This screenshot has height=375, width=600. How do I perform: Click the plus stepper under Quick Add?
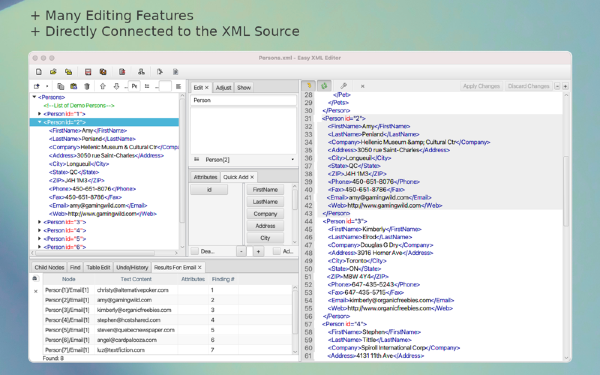[x=258, y=251]
